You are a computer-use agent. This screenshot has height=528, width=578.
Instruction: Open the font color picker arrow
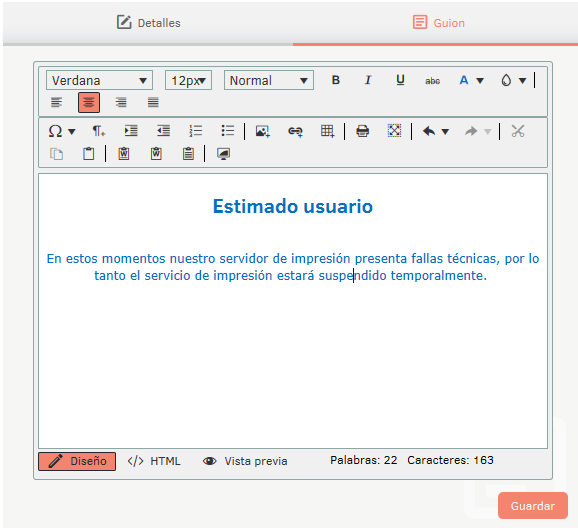click(480, 80)
